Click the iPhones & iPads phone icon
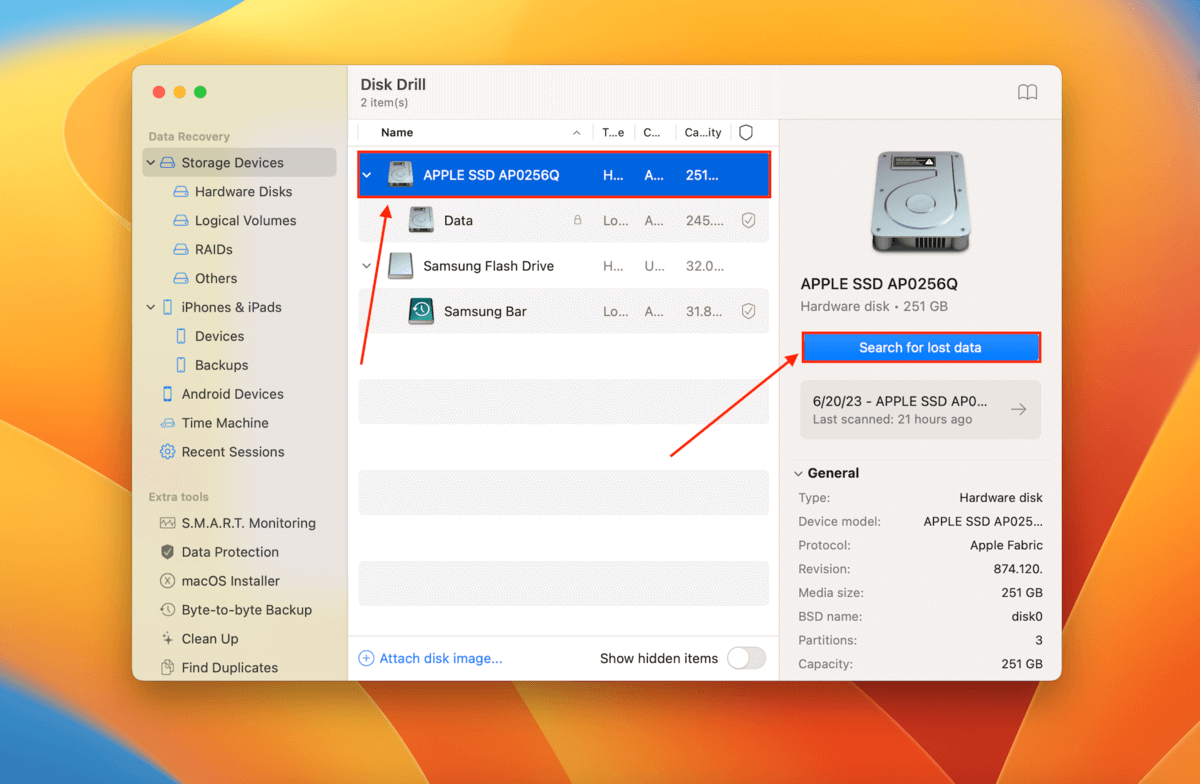Image resolution: width=1200 pixels, height=784 pixels. [167, 308]
